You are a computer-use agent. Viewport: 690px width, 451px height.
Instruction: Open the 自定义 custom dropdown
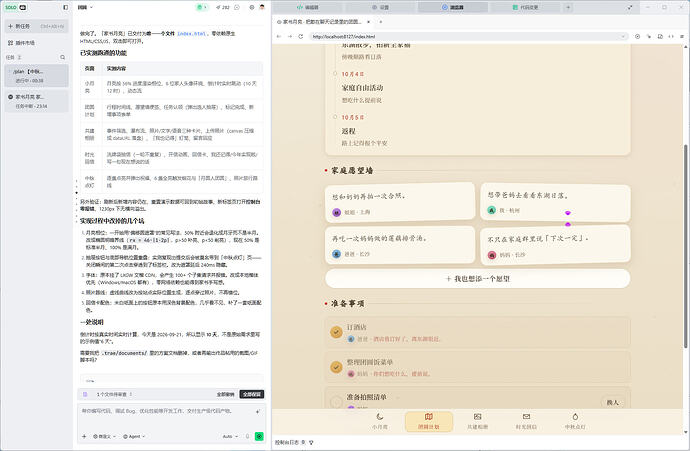tap(105, 436)
